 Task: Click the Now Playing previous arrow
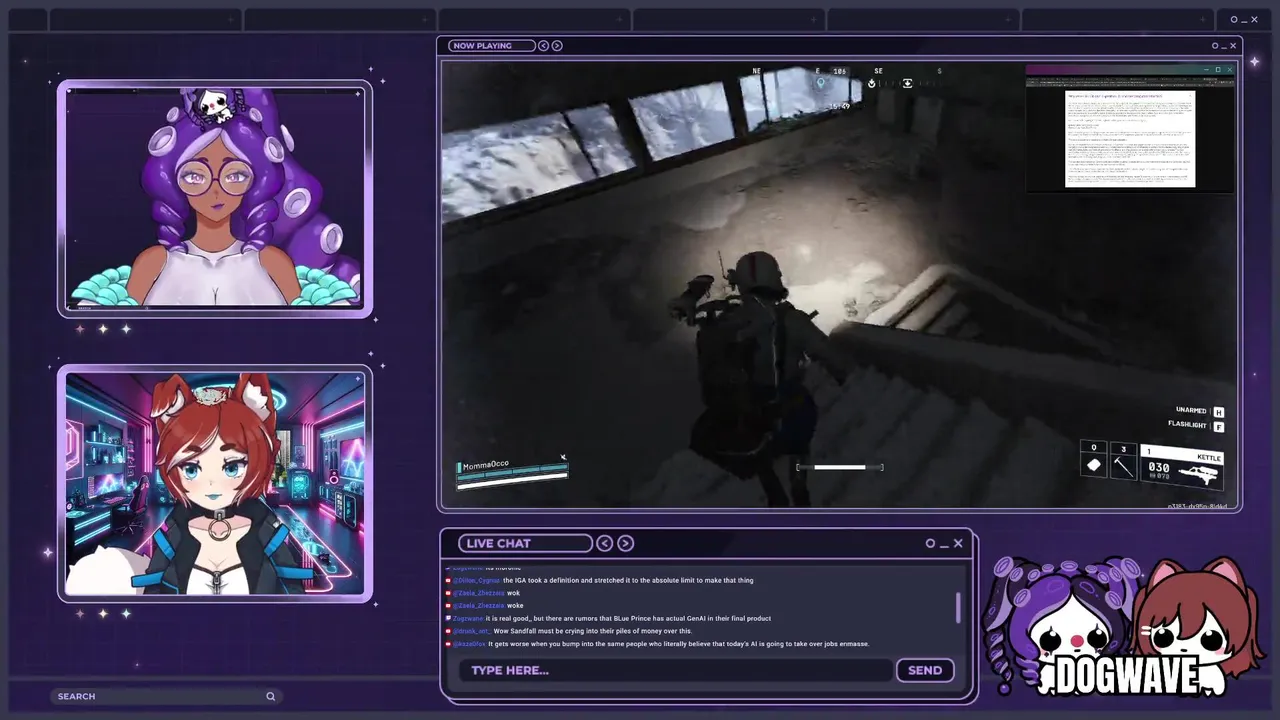tap(544, 45)
